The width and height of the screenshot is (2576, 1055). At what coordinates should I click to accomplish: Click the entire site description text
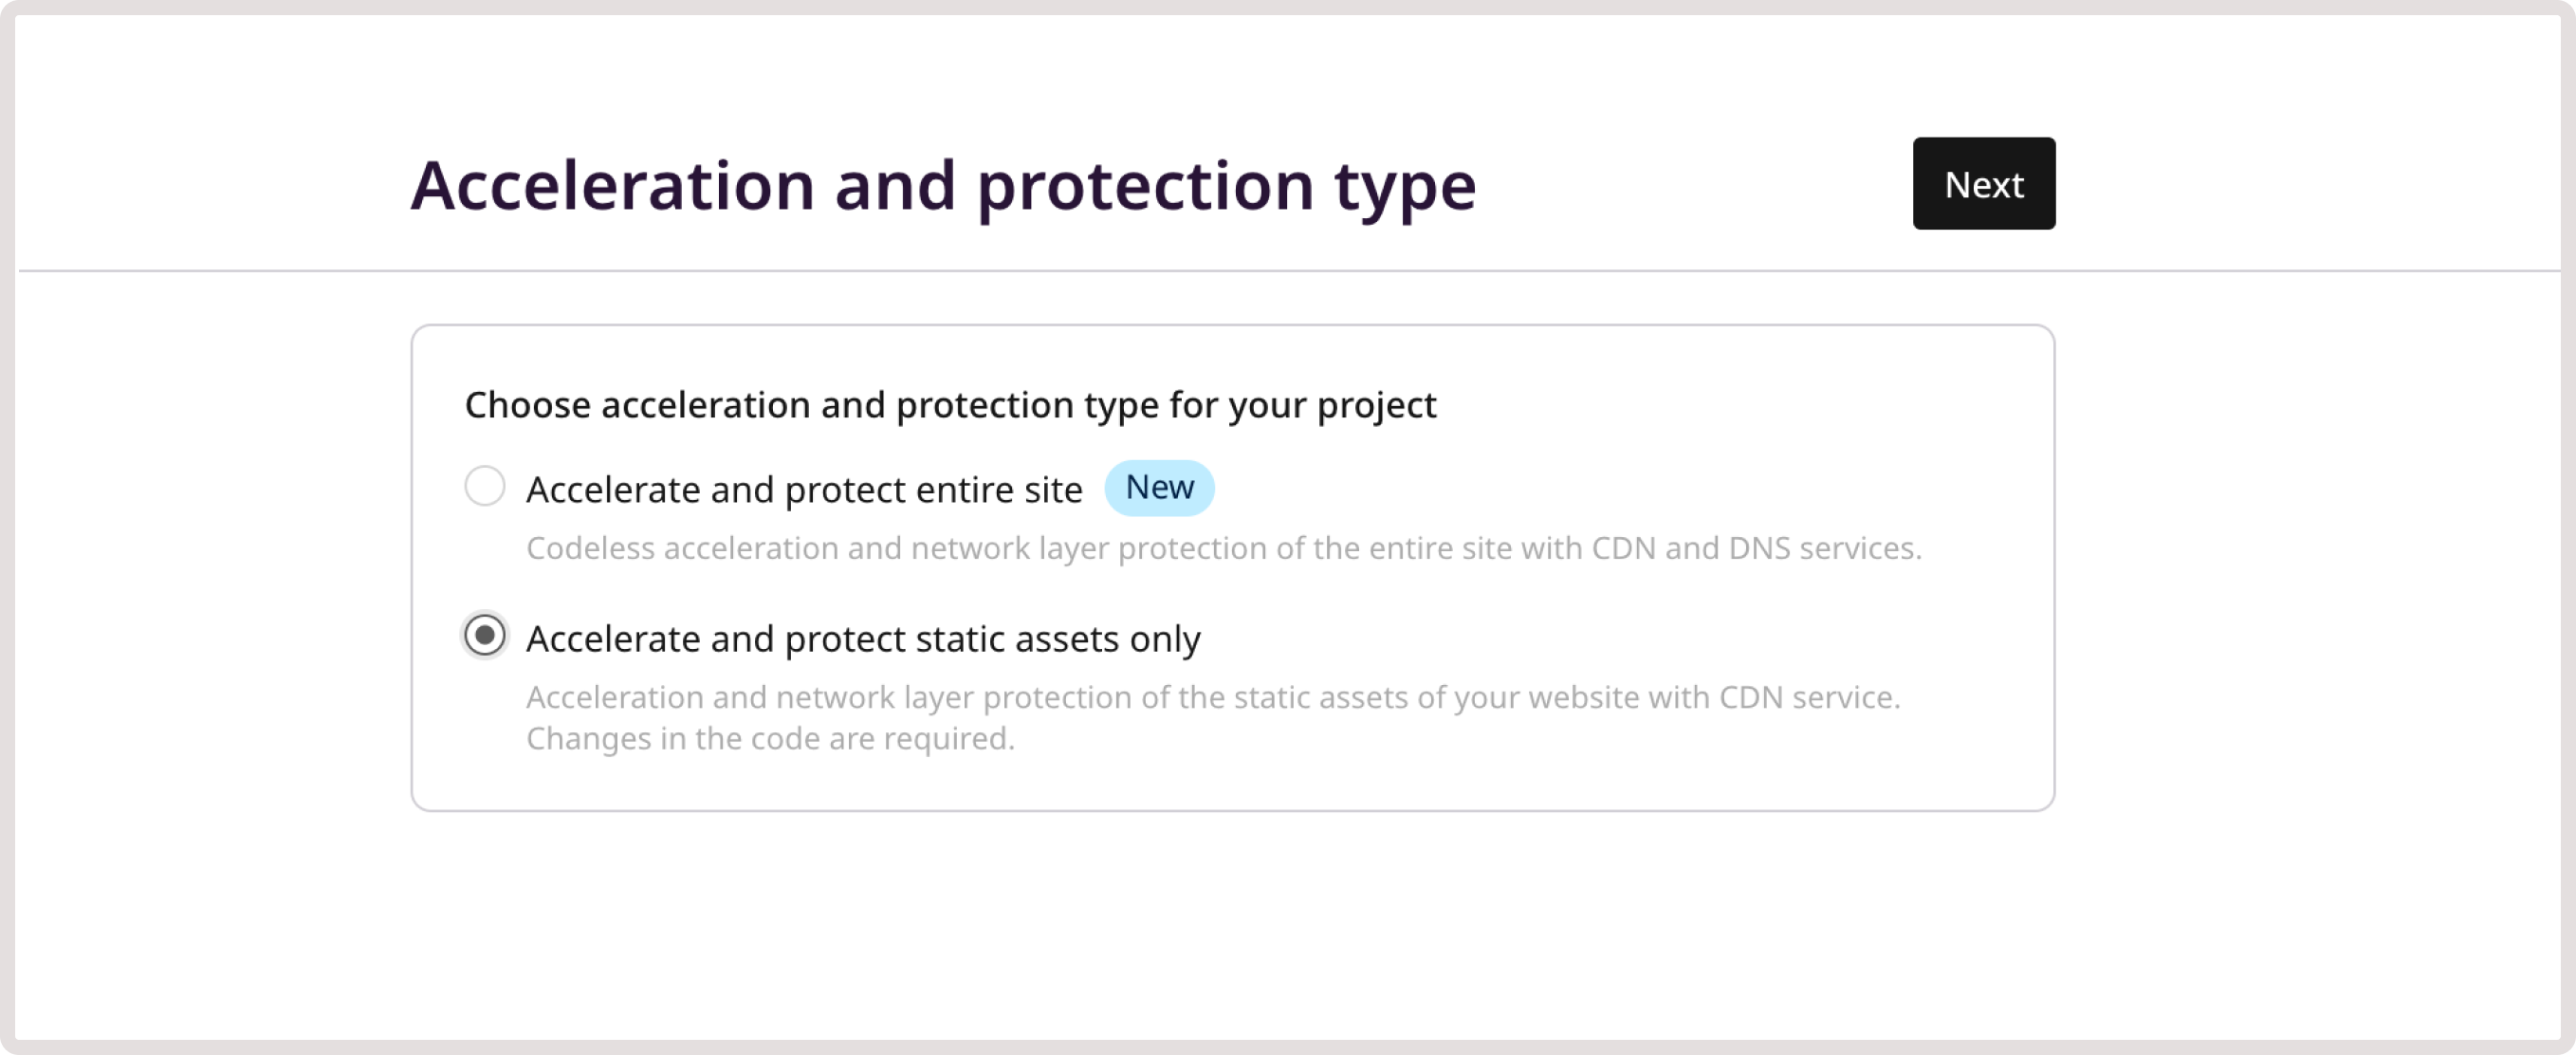(1222, 548)
